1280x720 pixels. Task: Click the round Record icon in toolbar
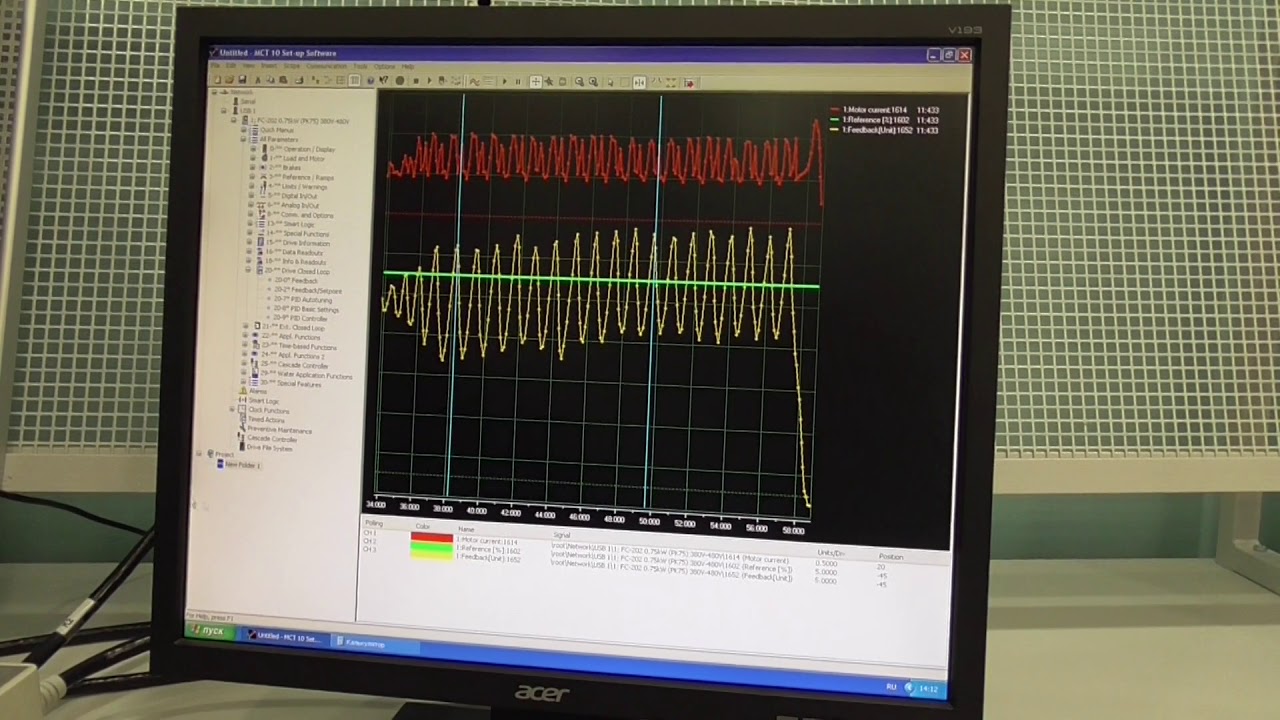click(400, 81)
